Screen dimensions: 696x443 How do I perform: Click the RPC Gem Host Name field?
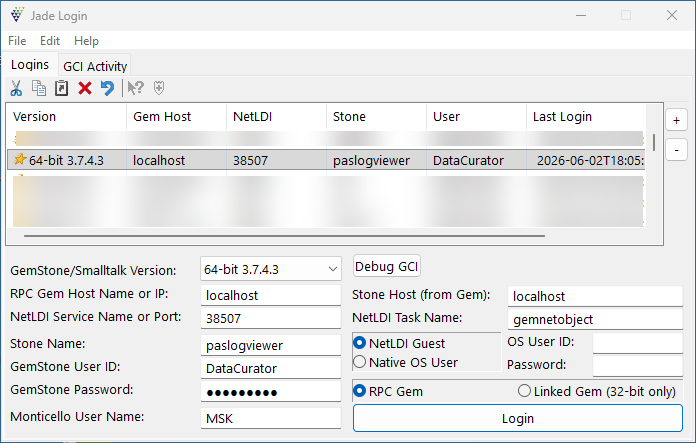click(x=270, y=295)
